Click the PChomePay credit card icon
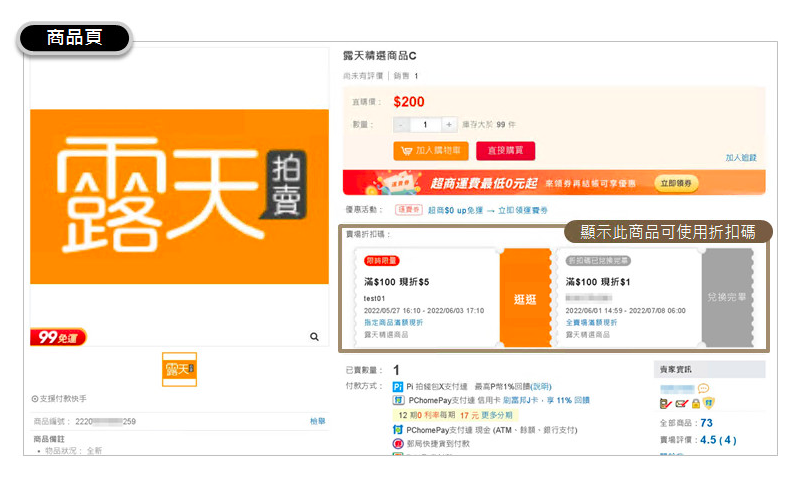This screenshot has width=801, height=495. [x=397, y=400]
